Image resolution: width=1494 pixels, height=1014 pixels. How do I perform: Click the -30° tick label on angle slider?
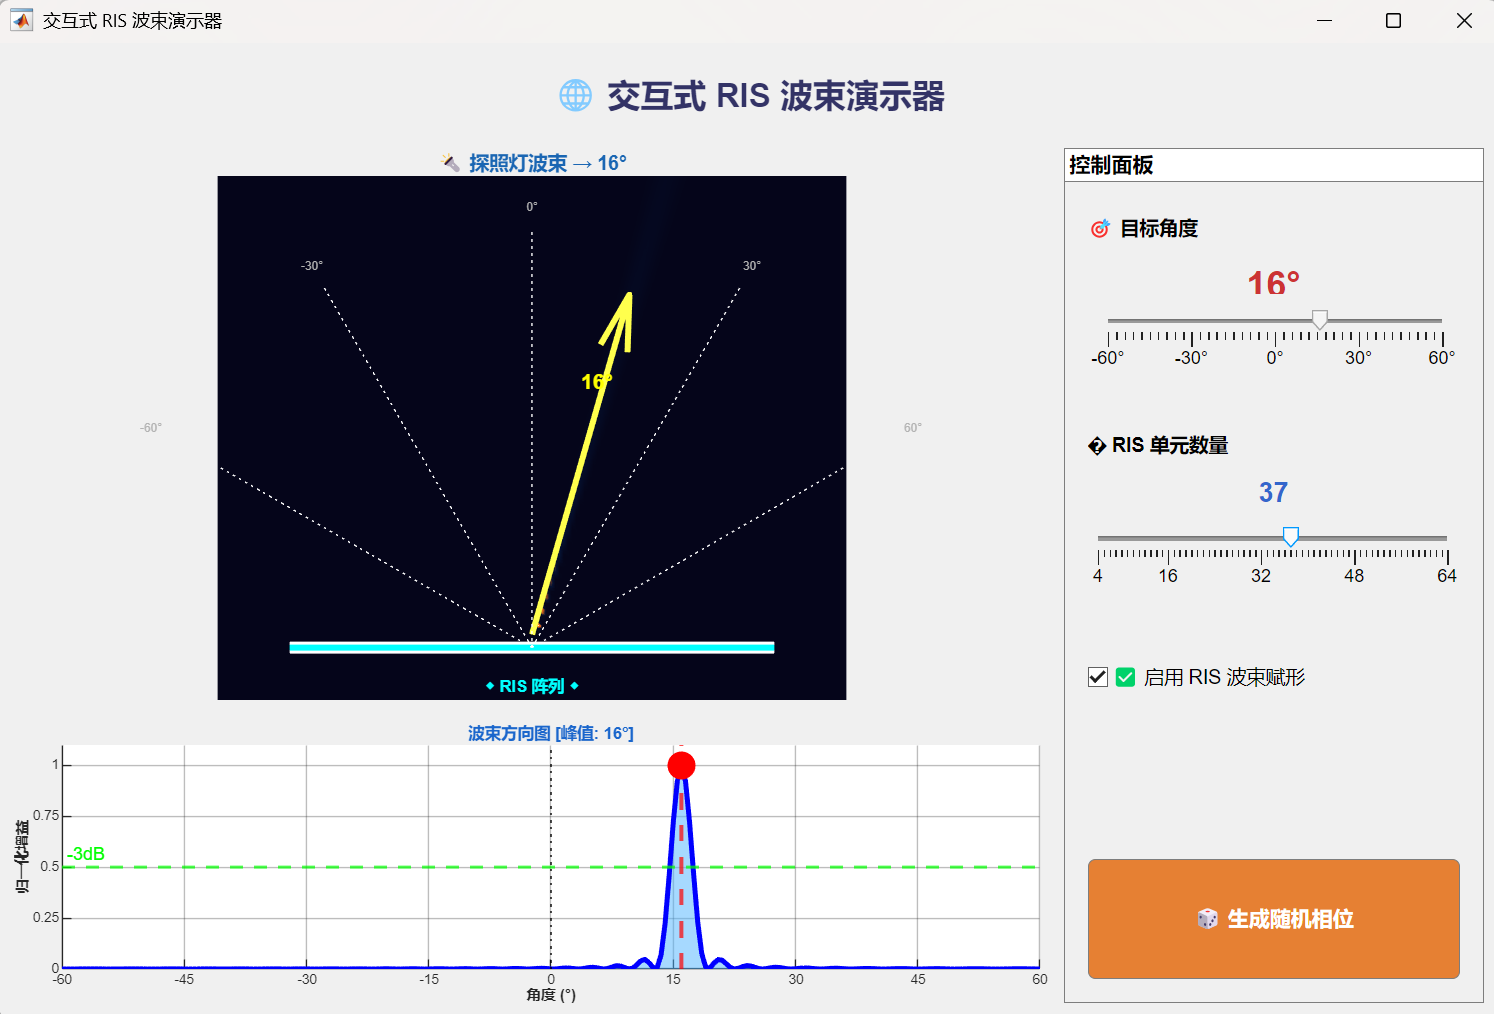1191,358
